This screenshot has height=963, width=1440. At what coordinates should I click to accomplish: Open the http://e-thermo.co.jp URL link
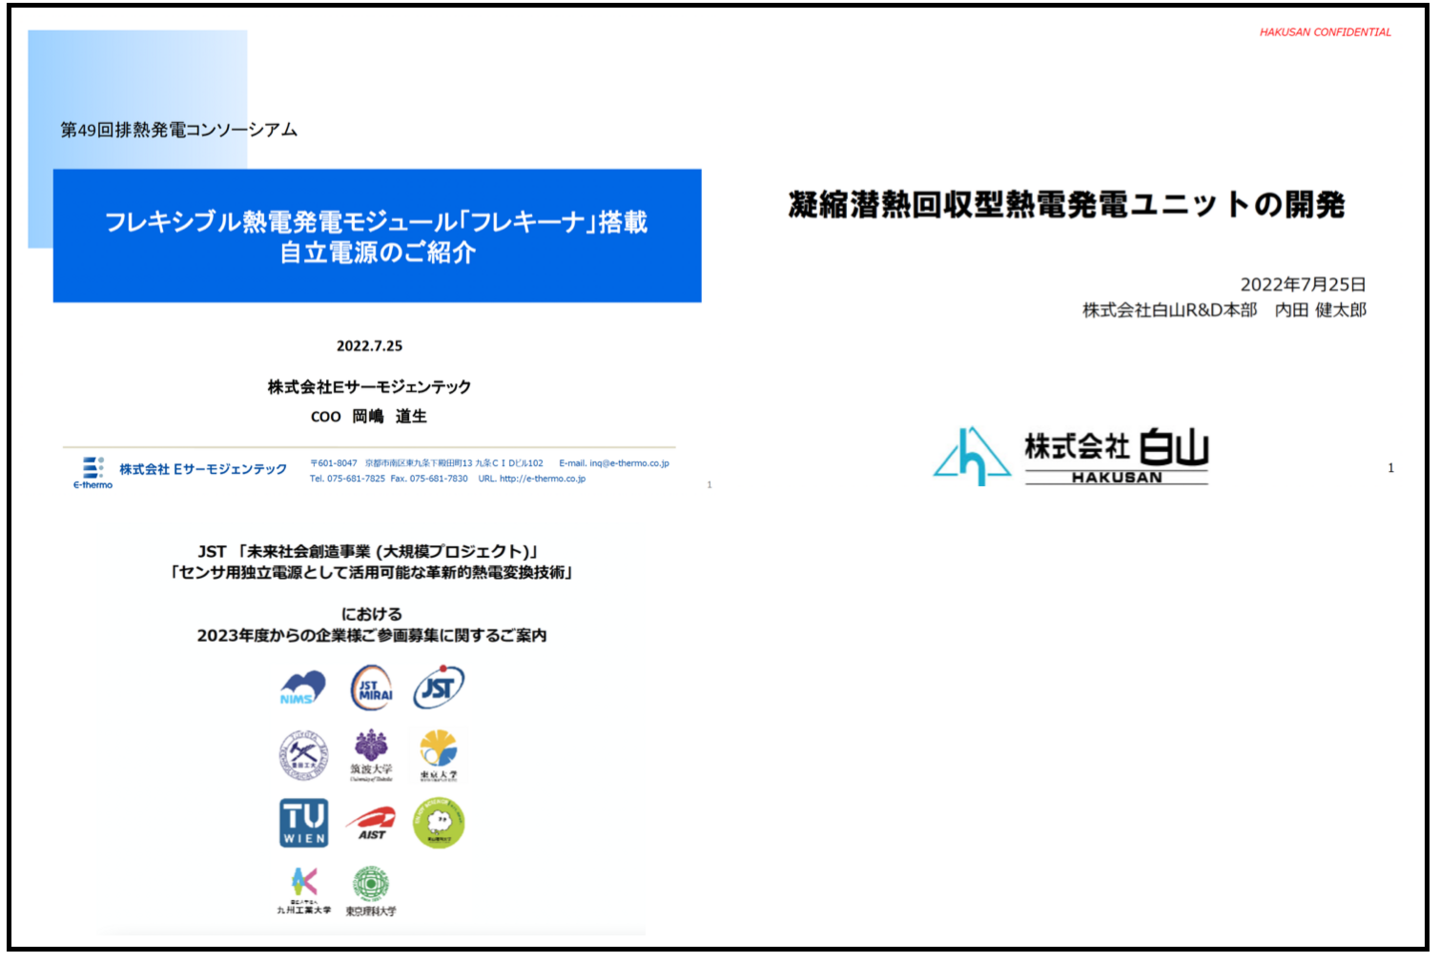(542, 479)
